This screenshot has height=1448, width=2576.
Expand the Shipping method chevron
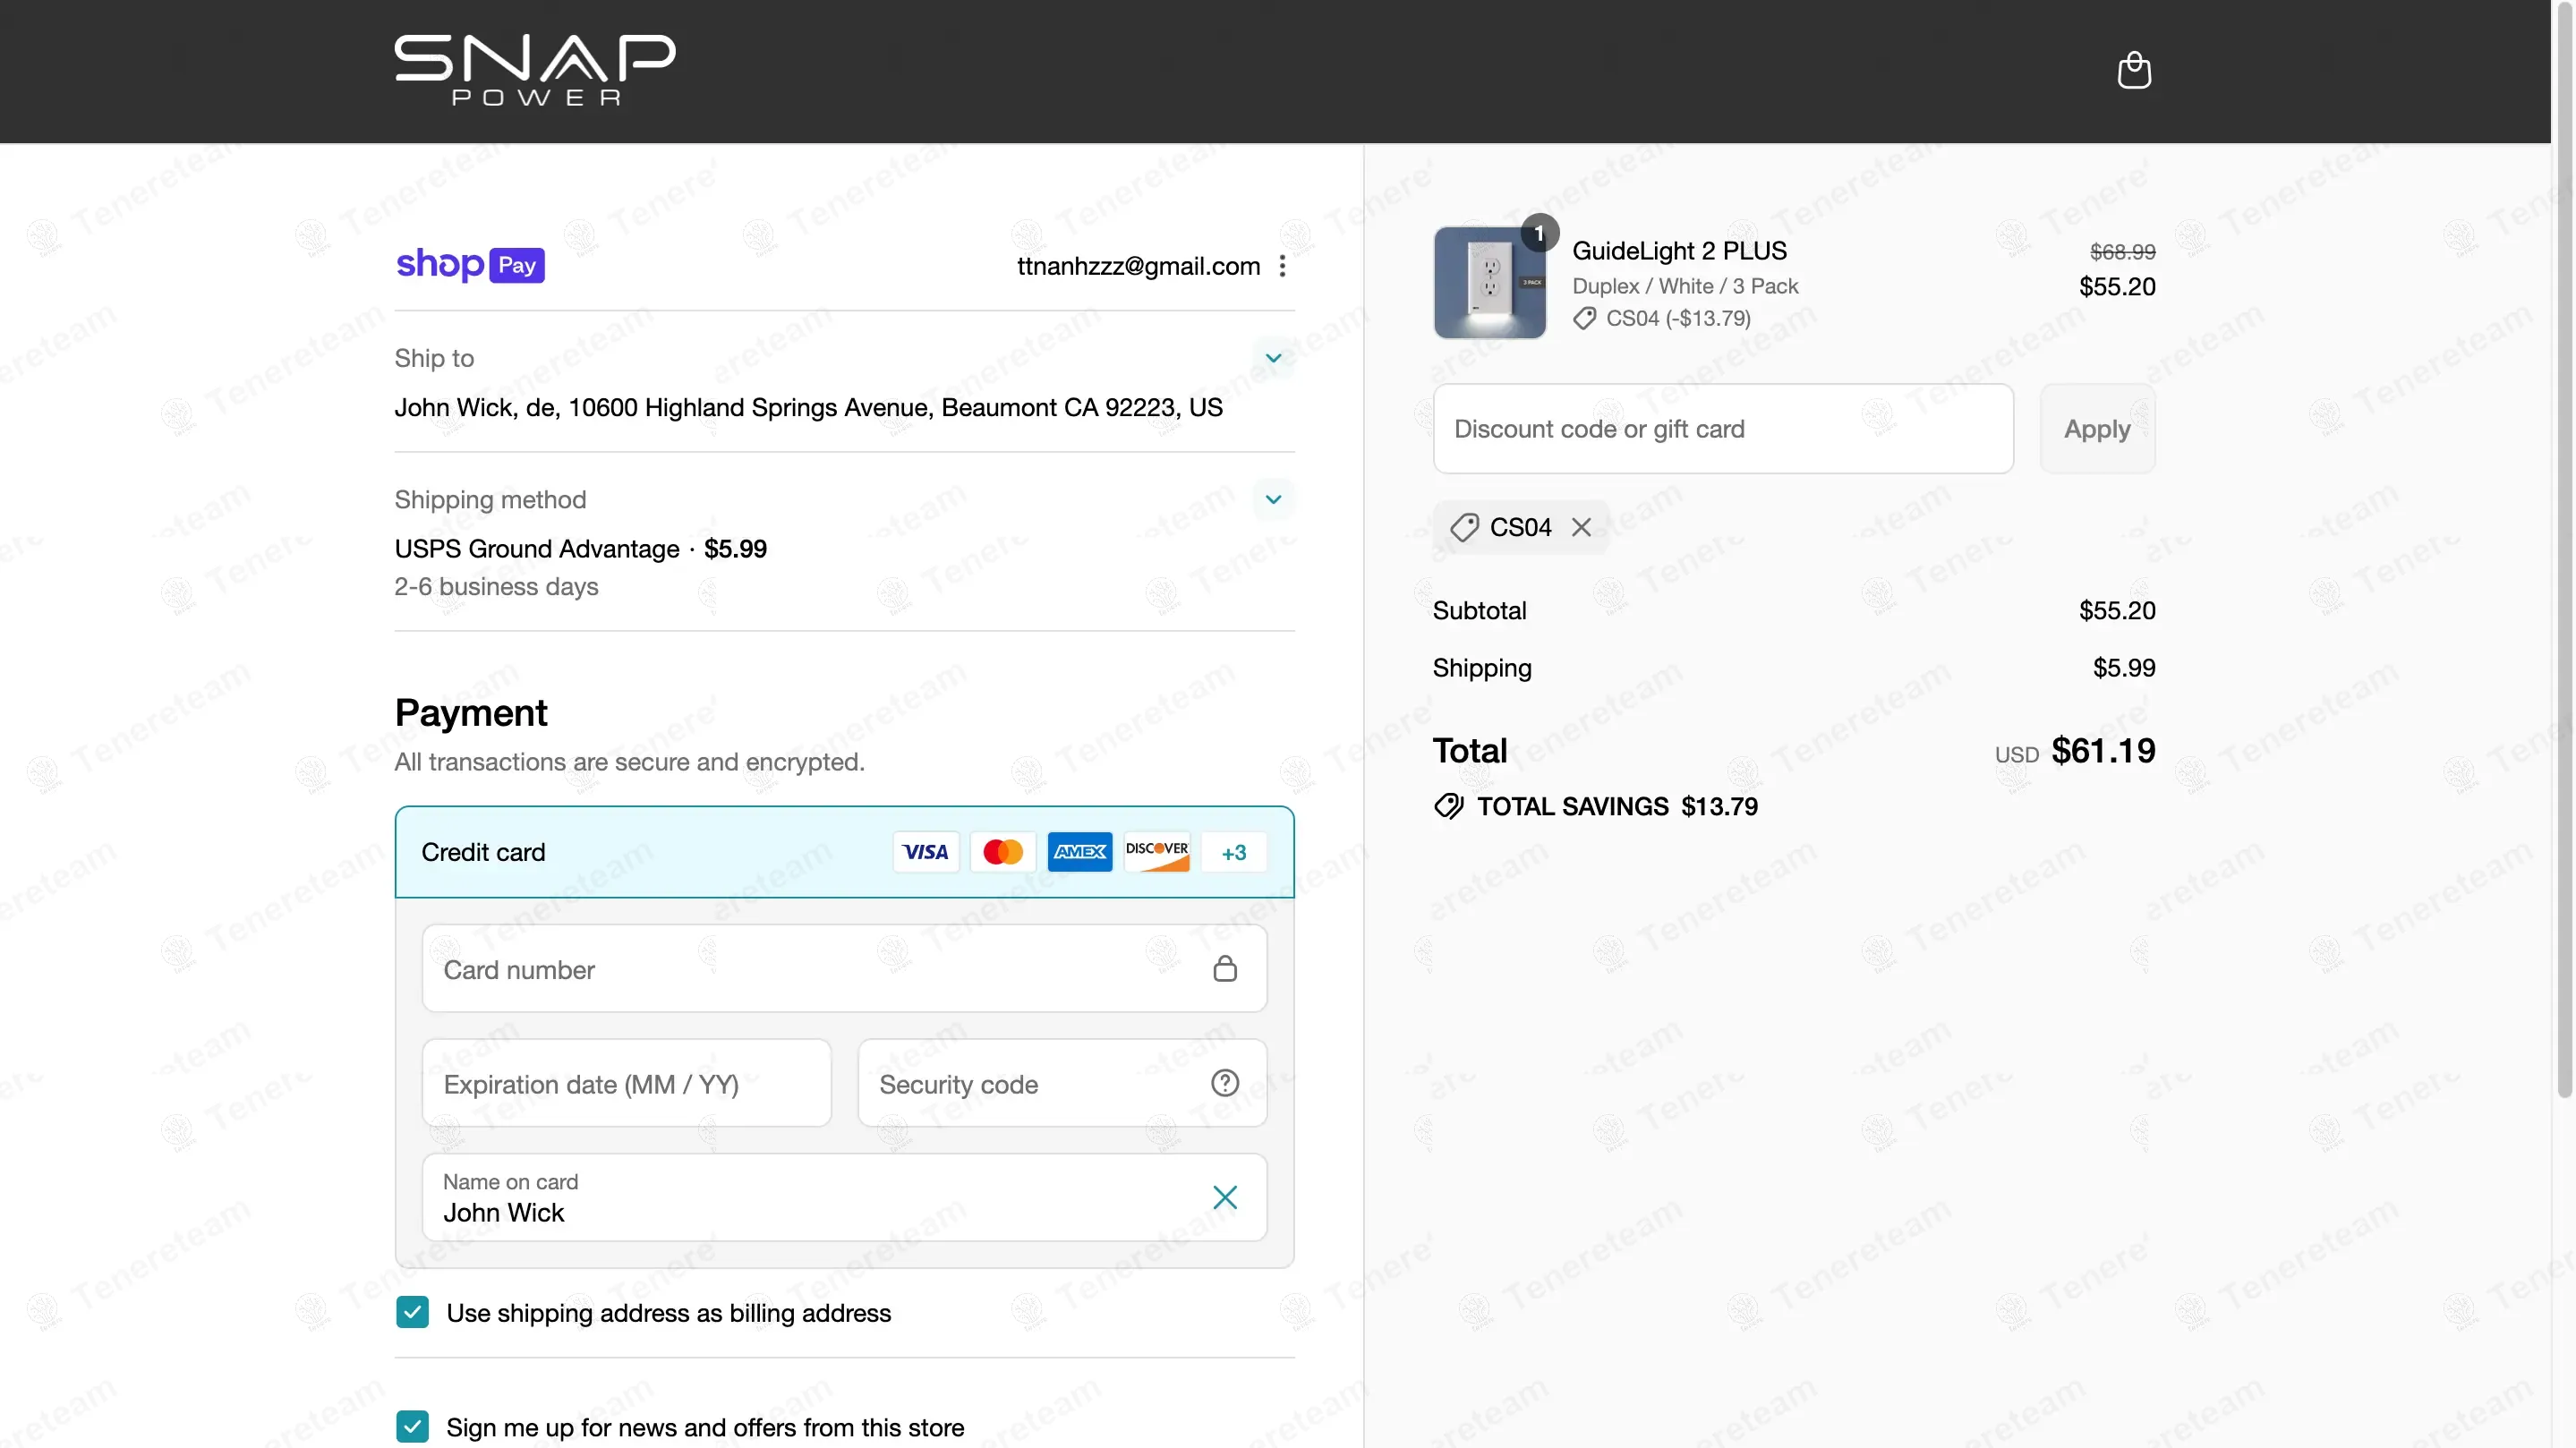coord(1273,499)
